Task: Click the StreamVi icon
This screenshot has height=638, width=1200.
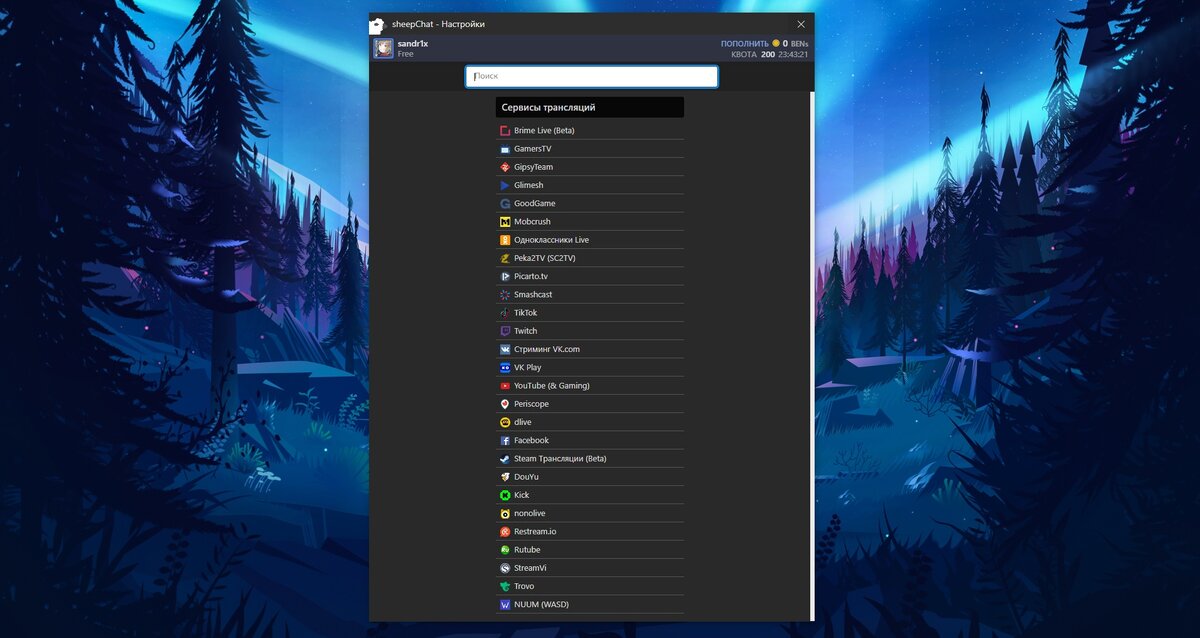Action: (x=505, y=568)
